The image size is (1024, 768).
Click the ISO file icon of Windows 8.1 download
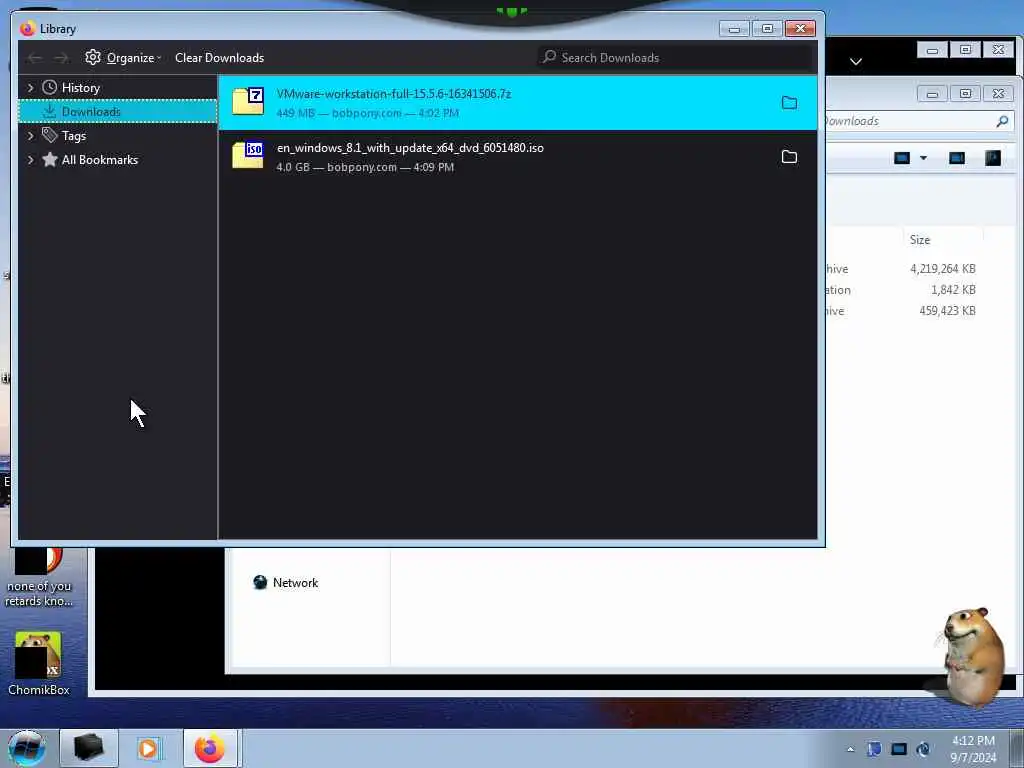click(248, 156)
